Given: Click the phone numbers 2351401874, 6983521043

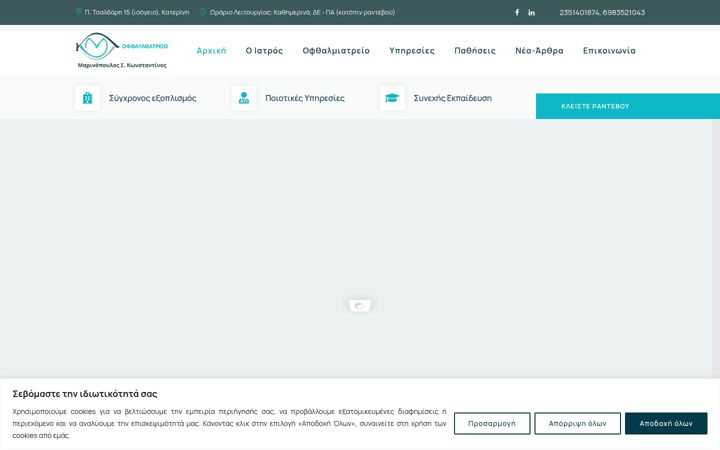Looking at the screenshot, I should (x=602, y=12).
